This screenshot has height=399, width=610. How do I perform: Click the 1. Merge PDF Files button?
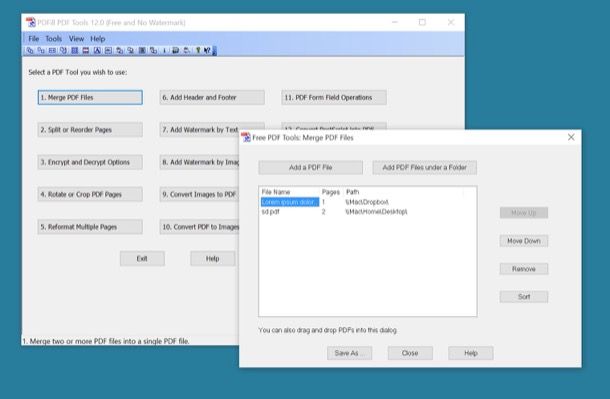coord(90,98)
